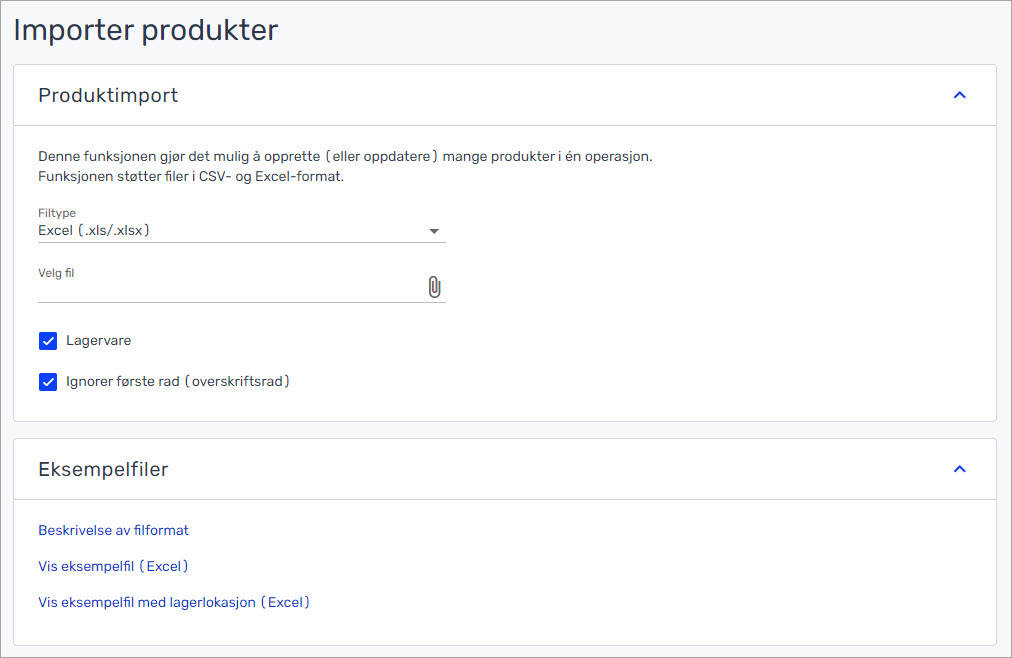
Task: Uncheck the Lagervare checkbox
Action: [48, 341]
